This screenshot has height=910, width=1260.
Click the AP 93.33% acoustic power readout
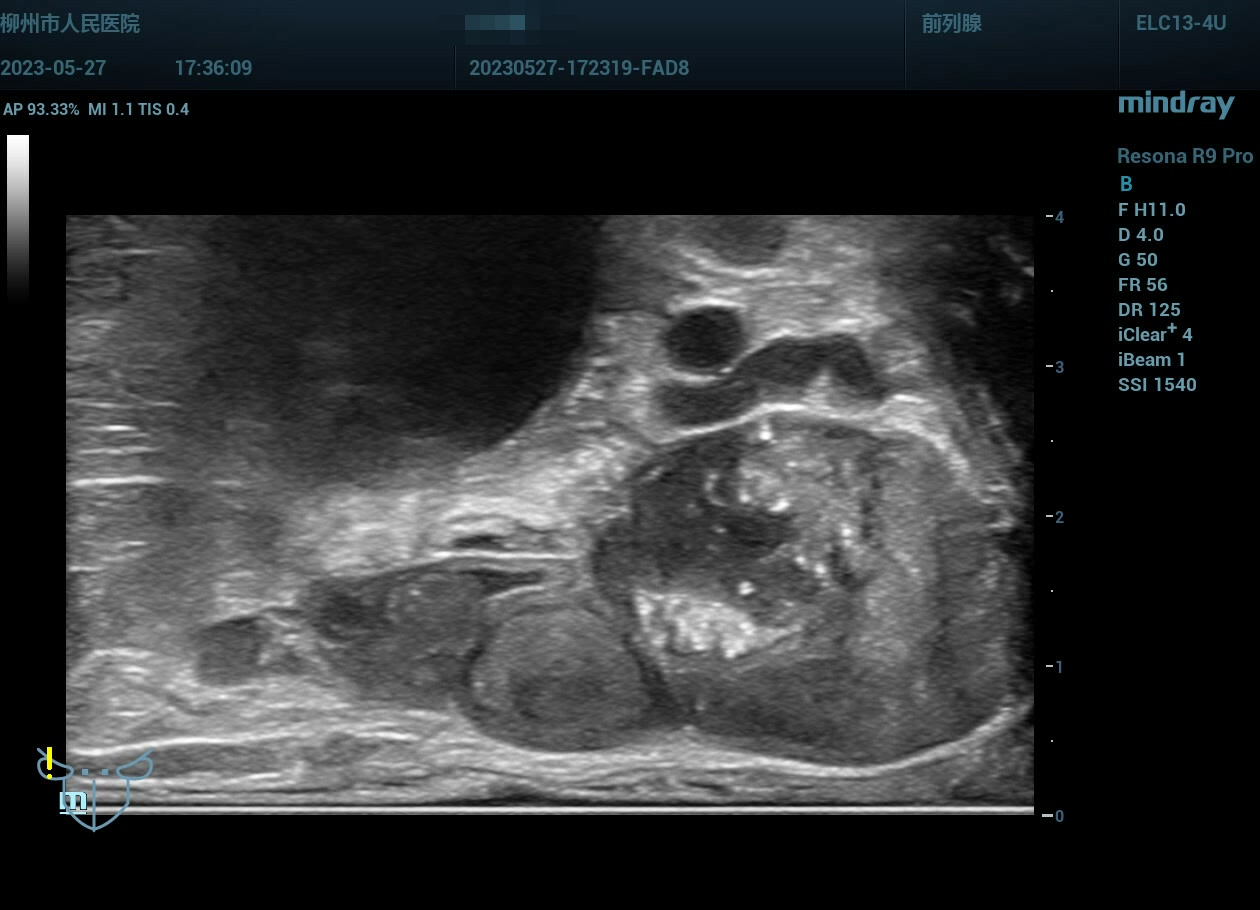pyautogui.click(x=41, y=110)
